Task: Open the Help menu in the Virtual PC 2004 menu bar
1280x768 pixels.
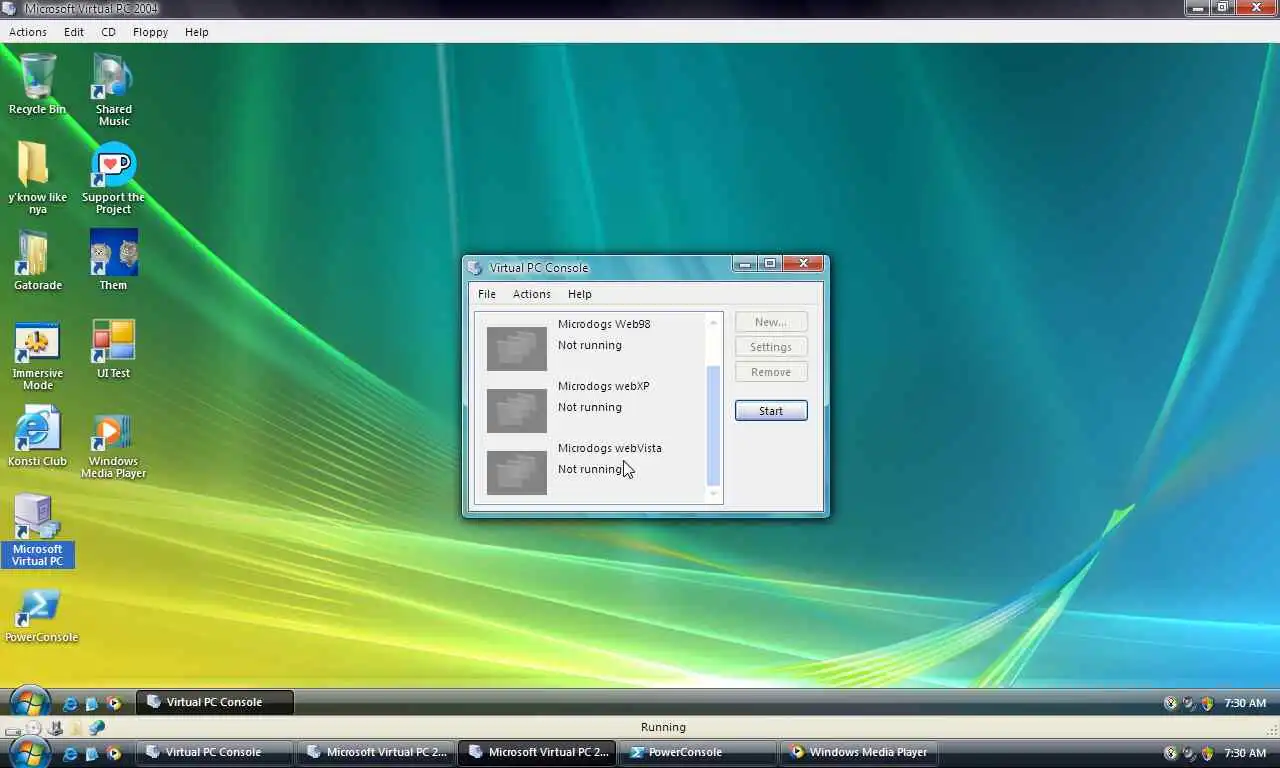Action: point(197,32)
